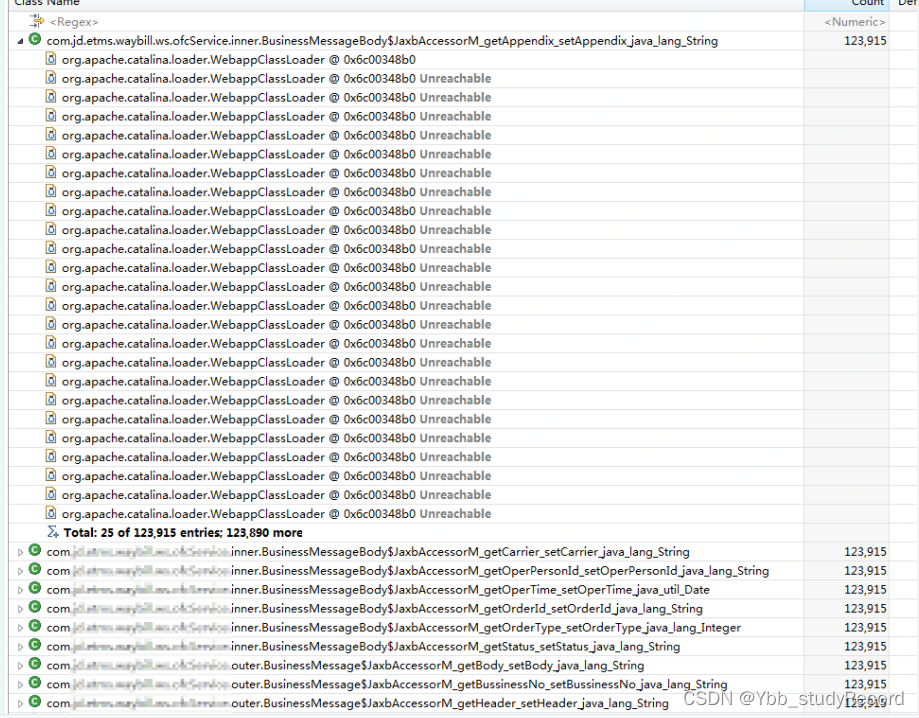Select the BusinessMessage getBody_setBody class name
Image resolution: width=919 pixels, height=718 pixels.
point(345,665)
